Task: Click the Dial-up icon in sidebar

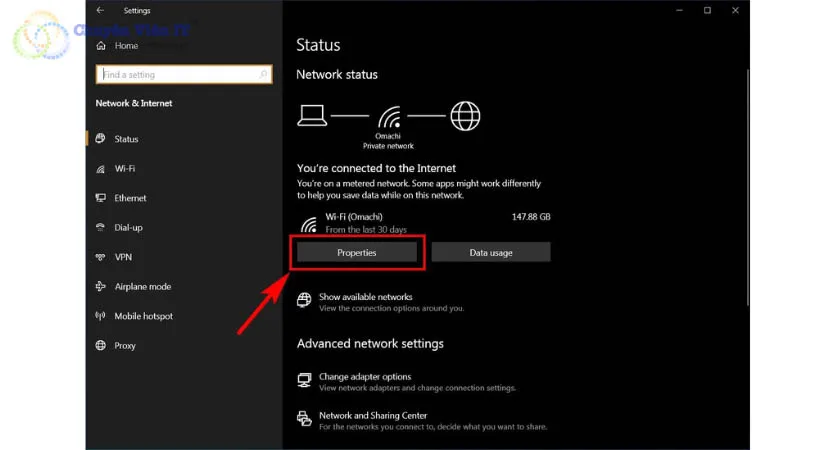Action: (100, 228)
